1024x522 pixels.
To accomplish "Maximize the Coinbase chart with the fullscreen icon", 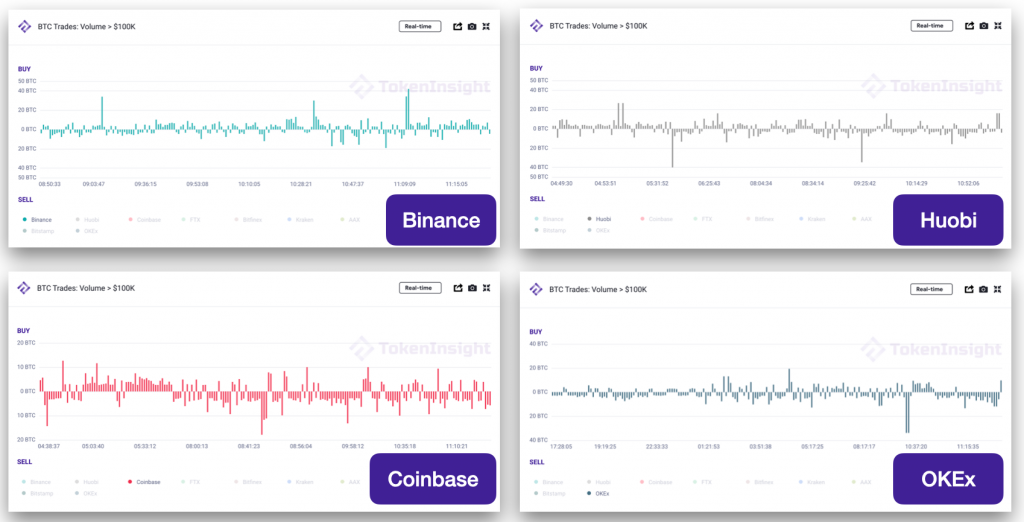I will [486, 288].
